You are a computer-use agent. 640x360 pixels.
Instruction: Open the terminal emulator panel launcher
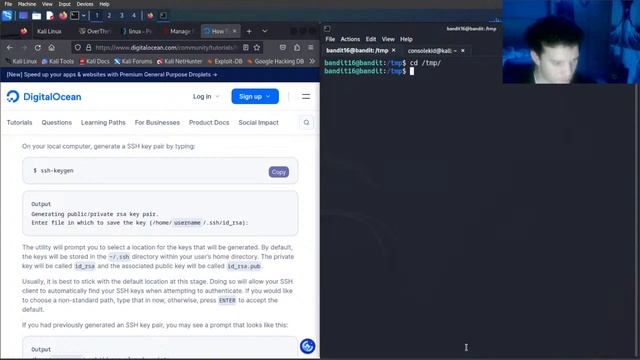(x=75, y=16)
